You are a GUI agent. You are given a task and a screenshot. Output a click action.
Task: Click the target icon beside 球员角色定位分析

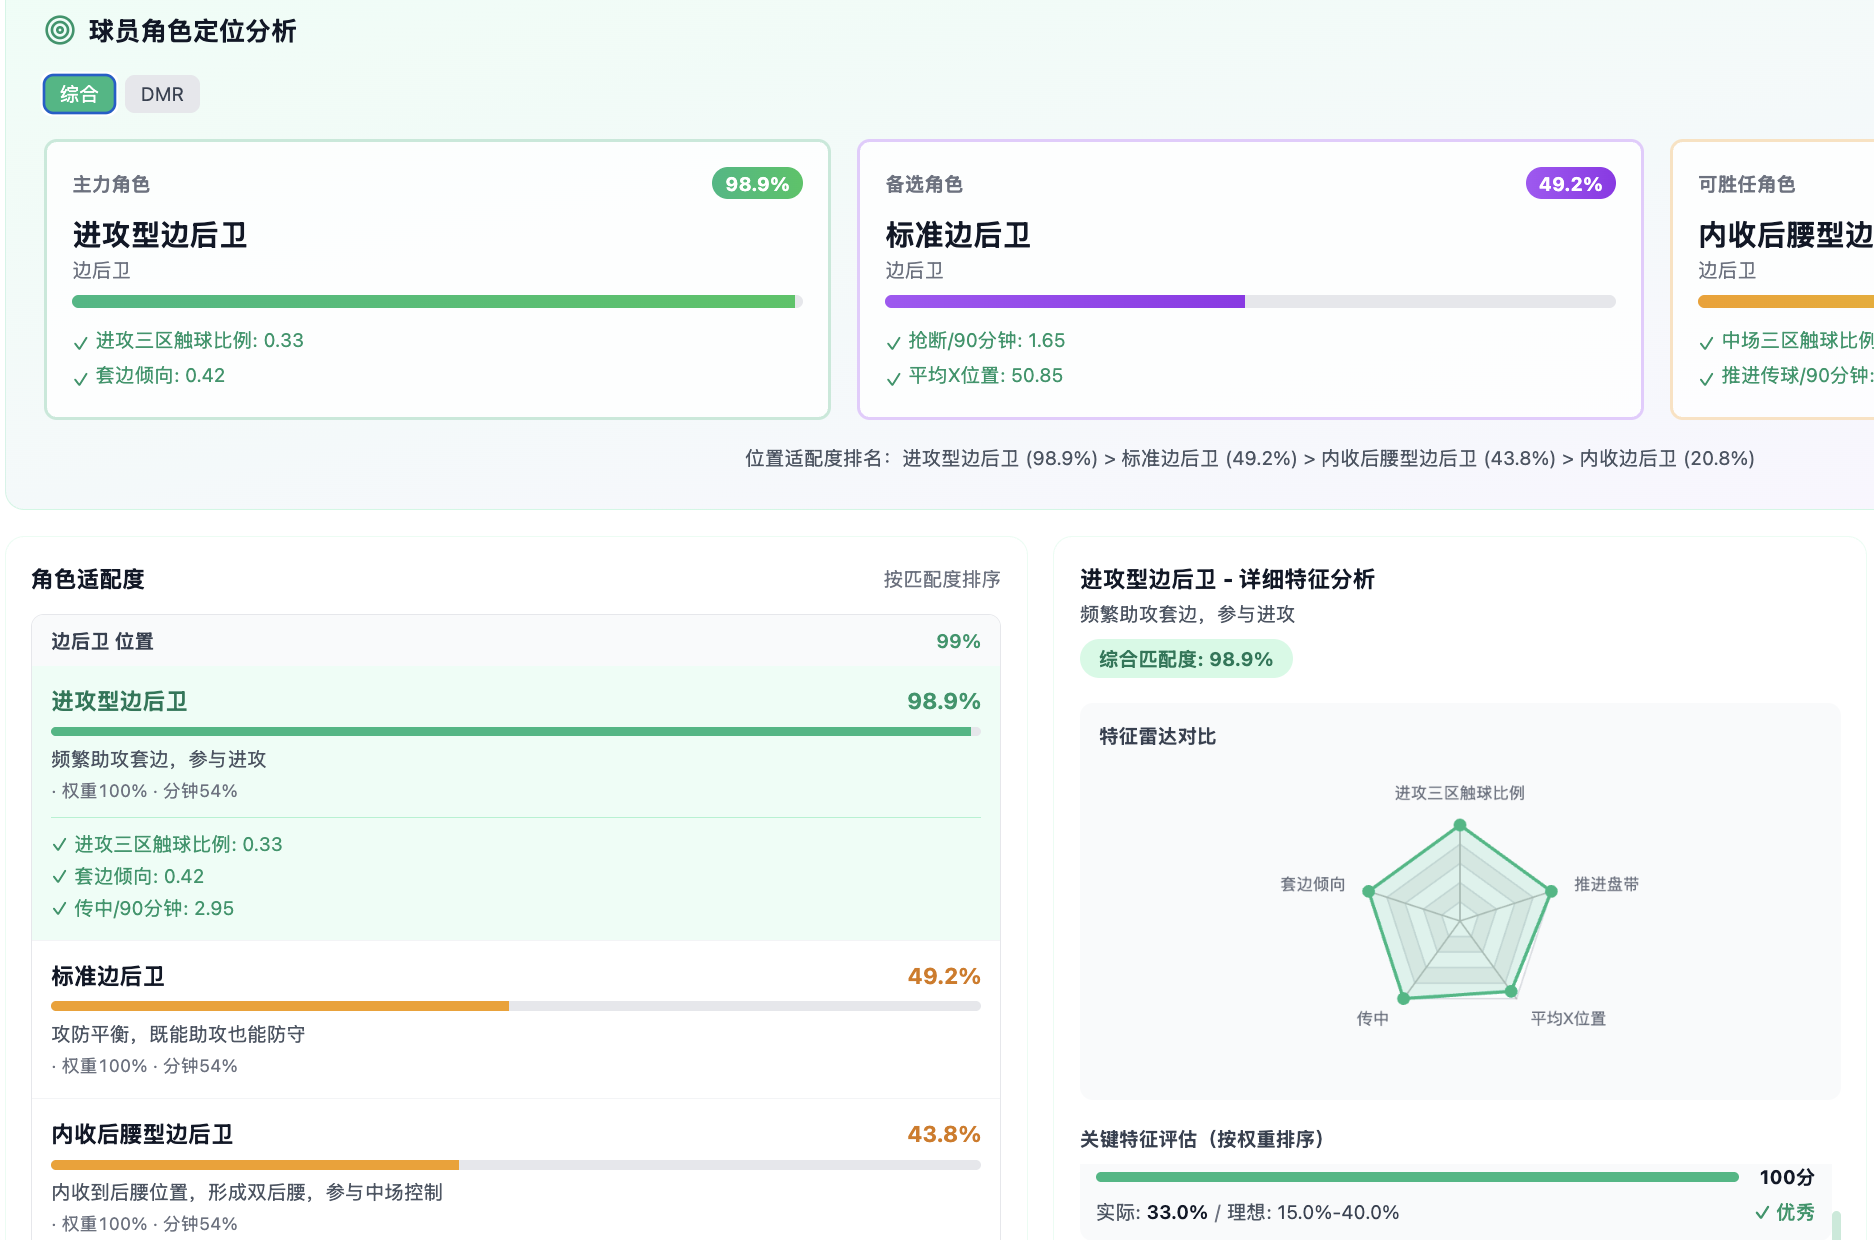coord(60,30)
